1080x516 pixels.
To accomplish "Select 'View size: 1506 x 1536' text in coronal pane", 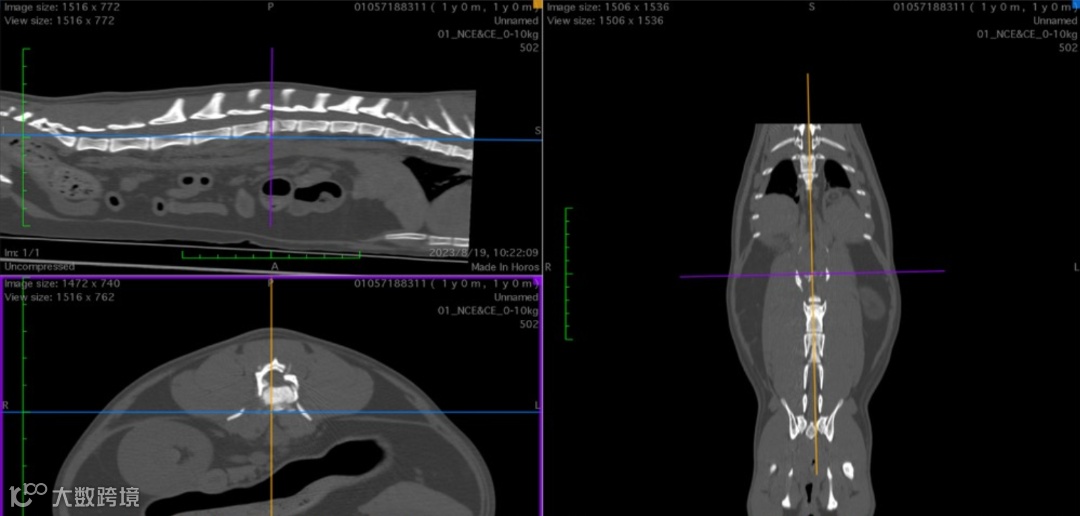I will tap(605, 20).
